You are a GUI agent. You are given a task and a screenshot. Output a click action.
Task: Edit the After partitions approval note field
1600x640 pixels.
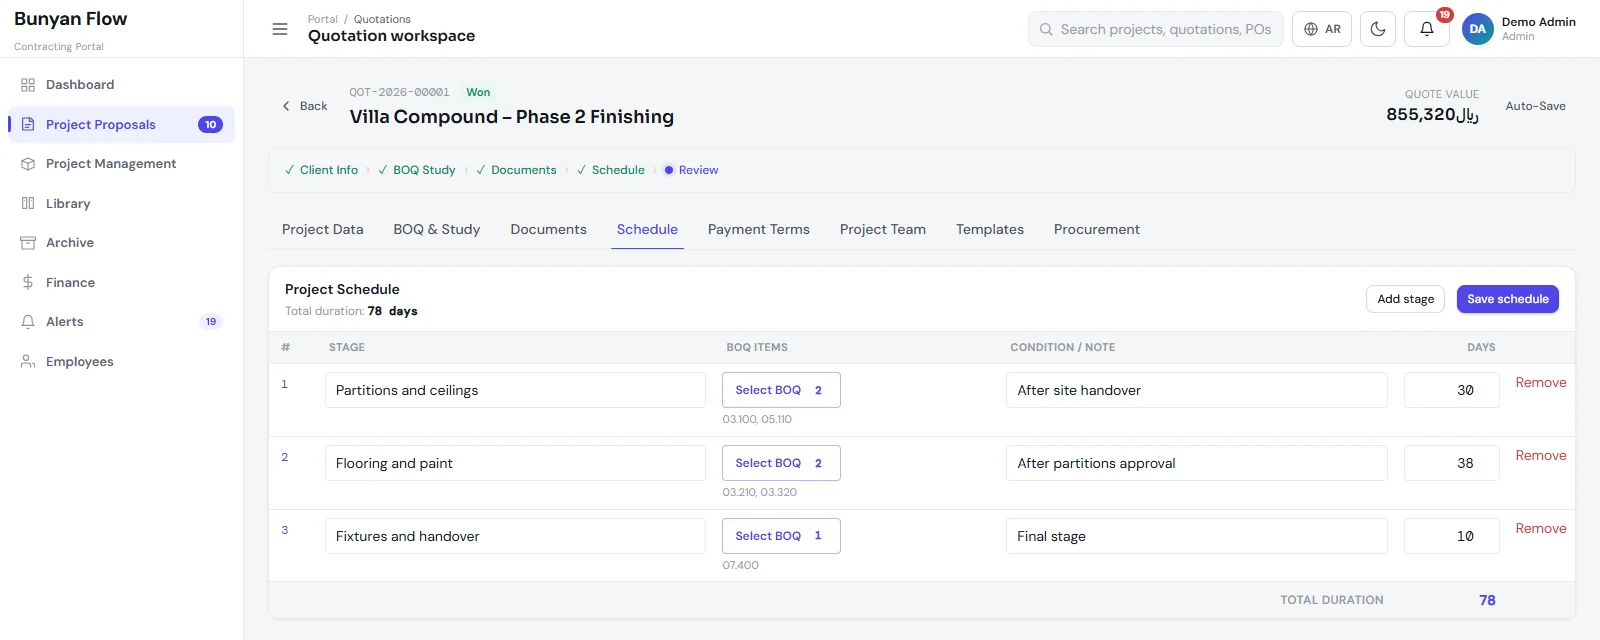[x=1196, y=463]
